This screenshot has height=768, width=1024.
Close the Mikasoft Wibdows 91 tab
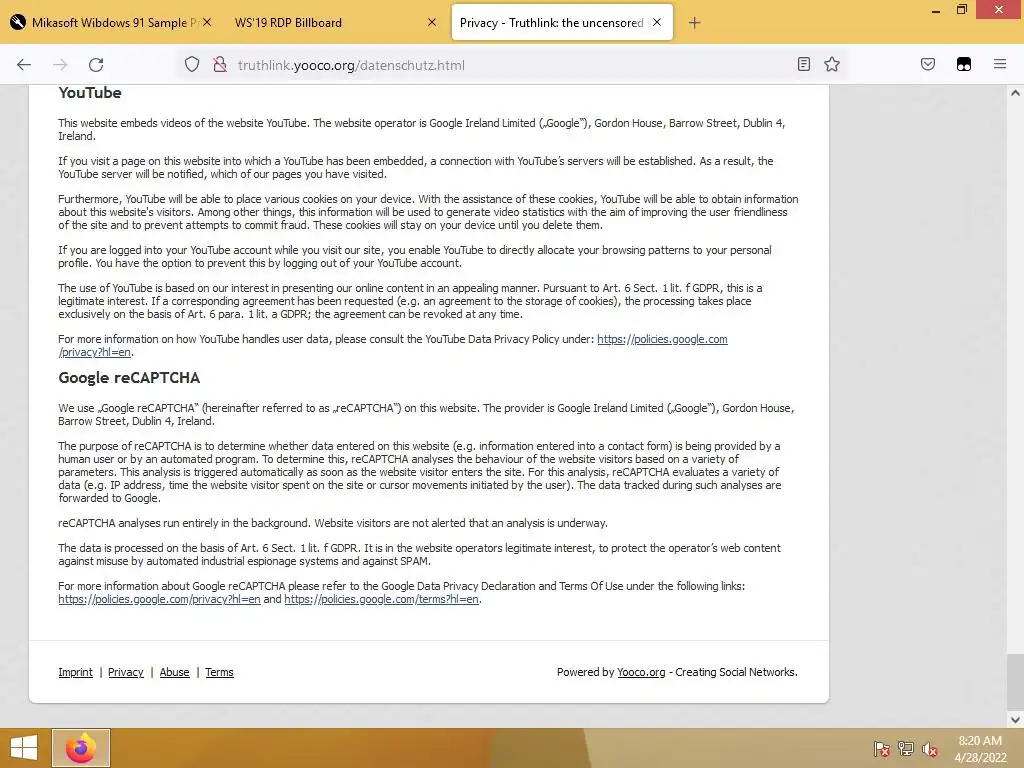point(207,22)
